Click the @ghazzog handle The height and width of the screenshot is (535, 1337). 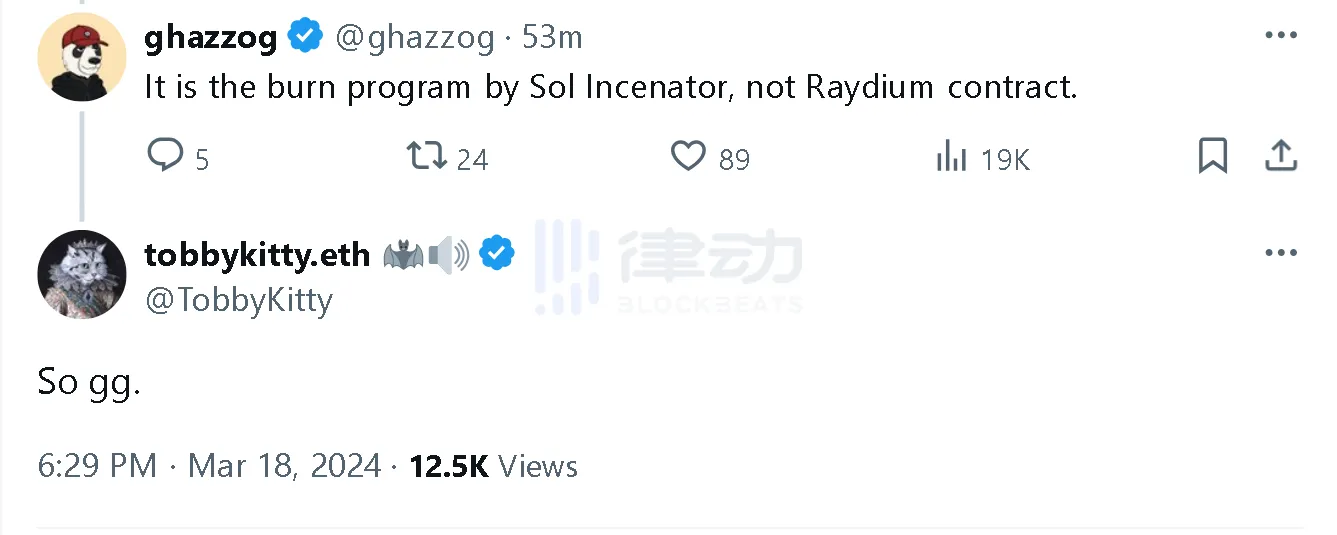[415, 38]
